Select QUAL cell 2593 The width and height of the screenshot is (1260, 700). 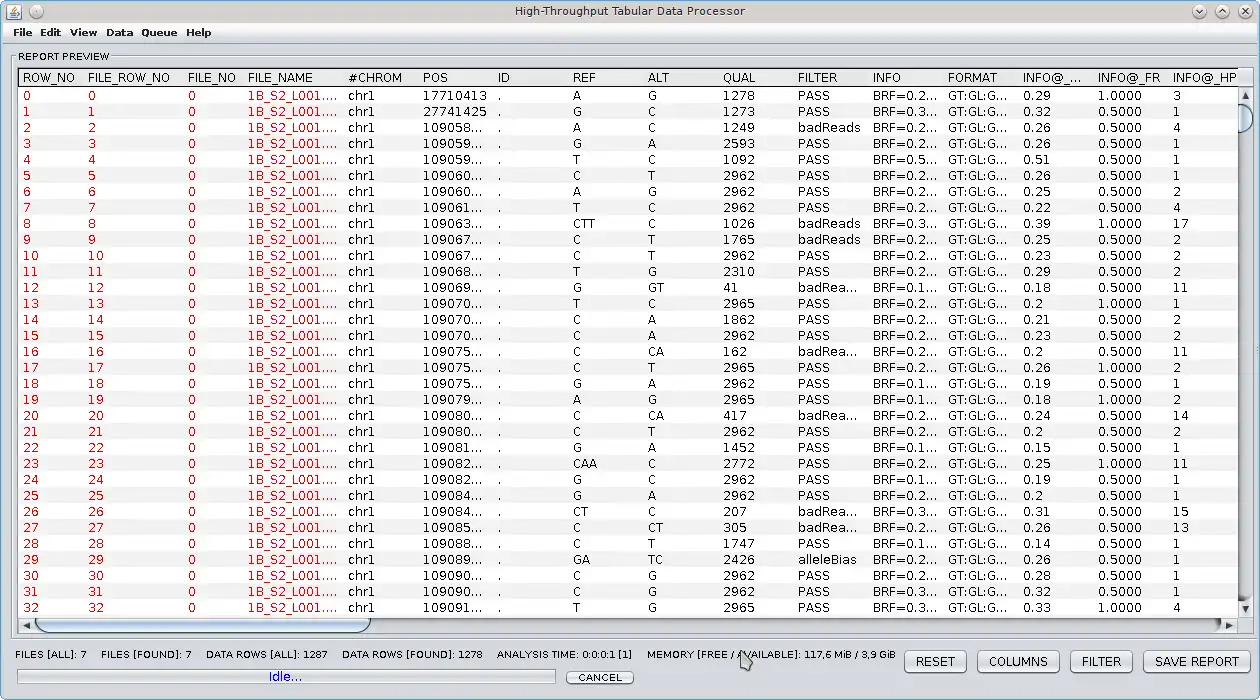(x=755, y=144)
